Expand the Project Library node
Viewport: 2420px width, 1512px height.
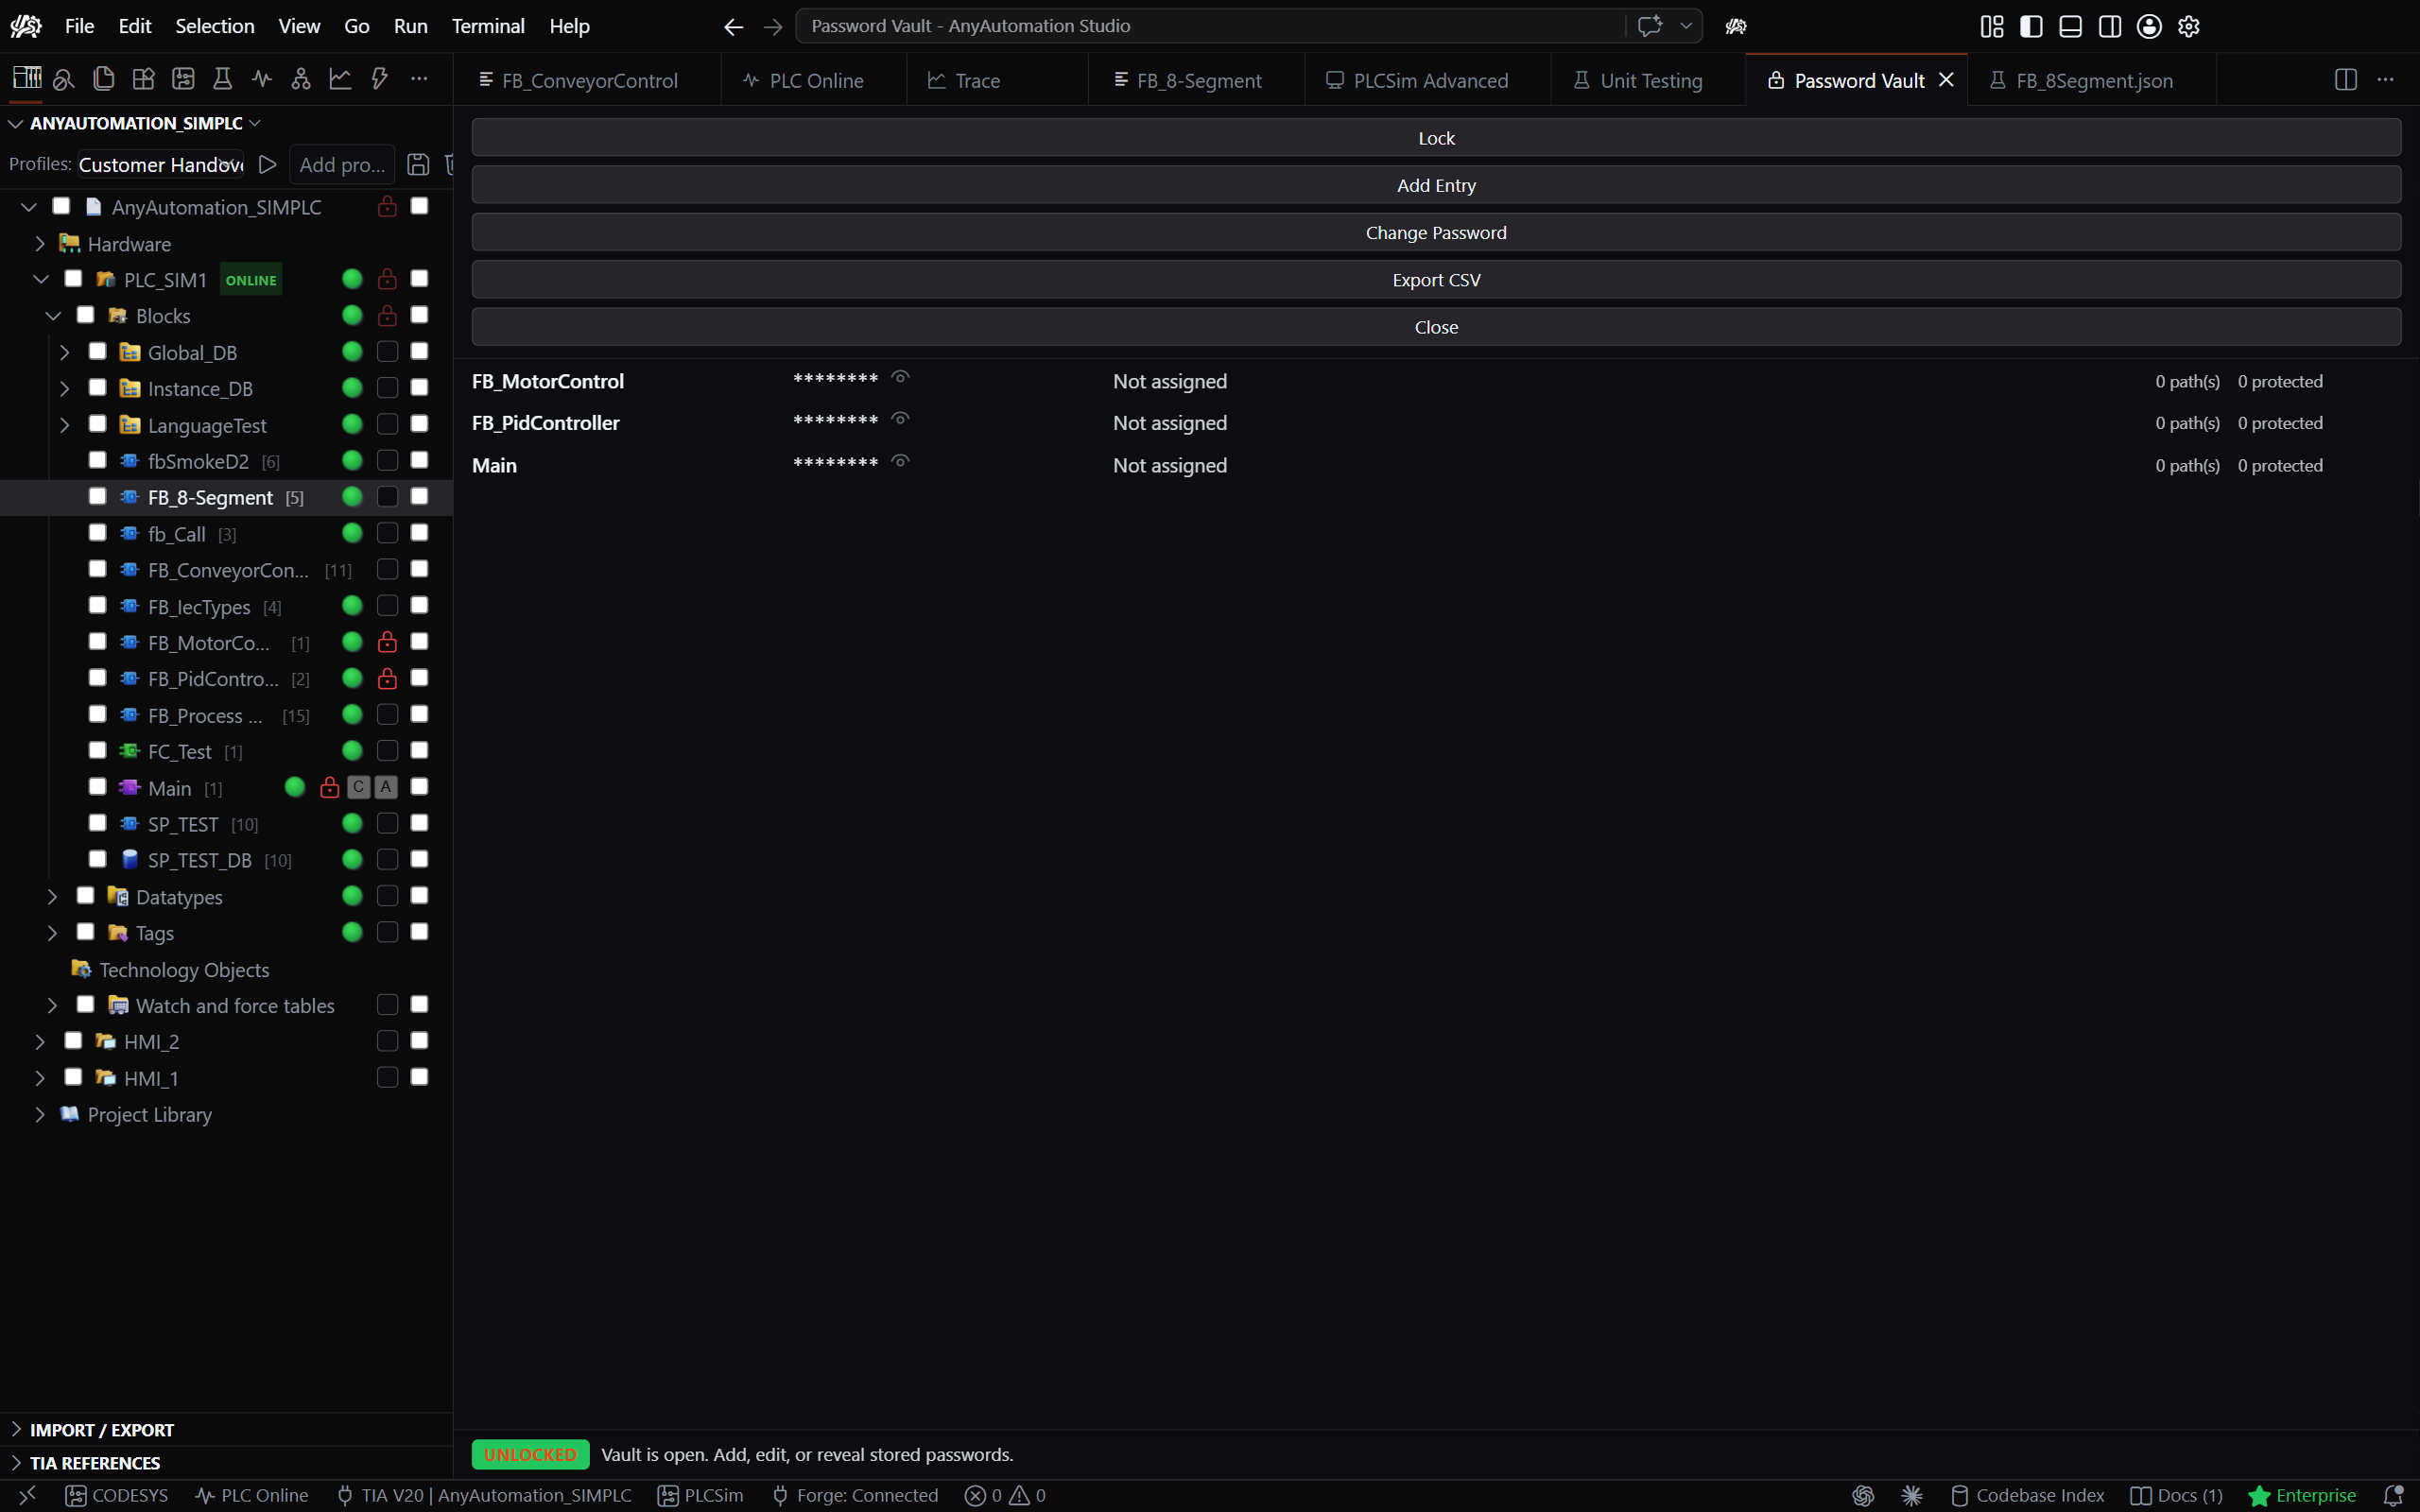(x=40, y=1114)
